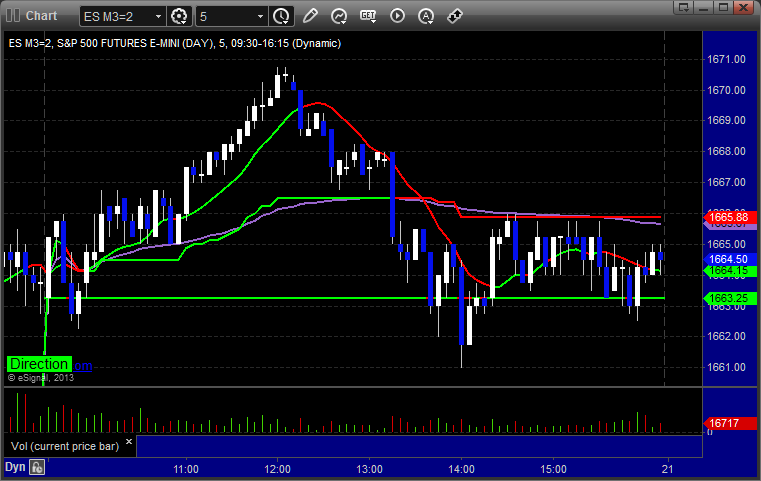
Task: Follow the blue 'om' link beside Direction
Action: point(83,366)
